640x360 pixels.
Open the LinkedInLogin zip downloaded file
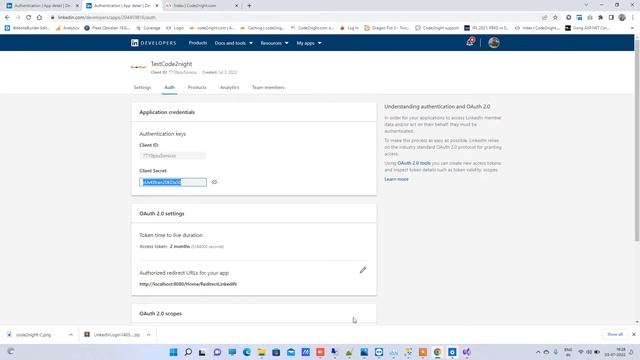pyautogui.click(x=116, y=335)
